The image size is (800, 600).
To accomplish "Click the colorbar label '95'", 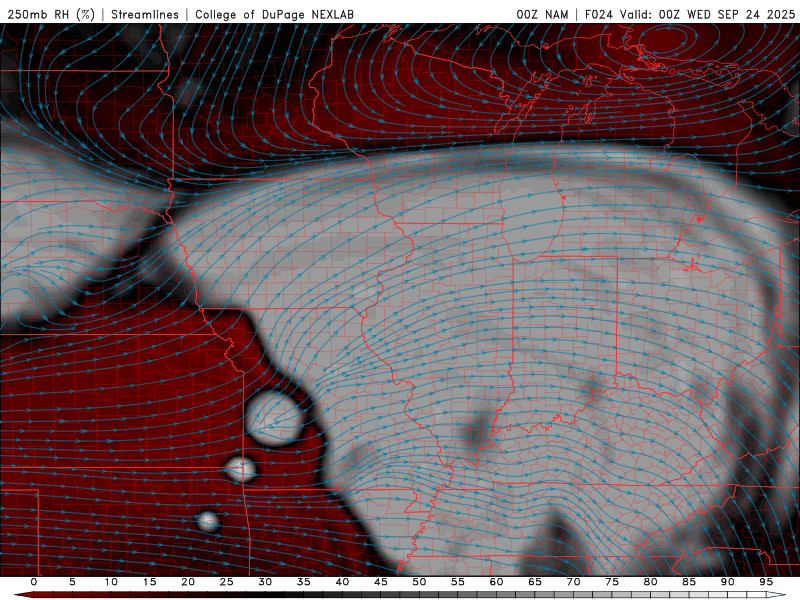I will point(766,582).
